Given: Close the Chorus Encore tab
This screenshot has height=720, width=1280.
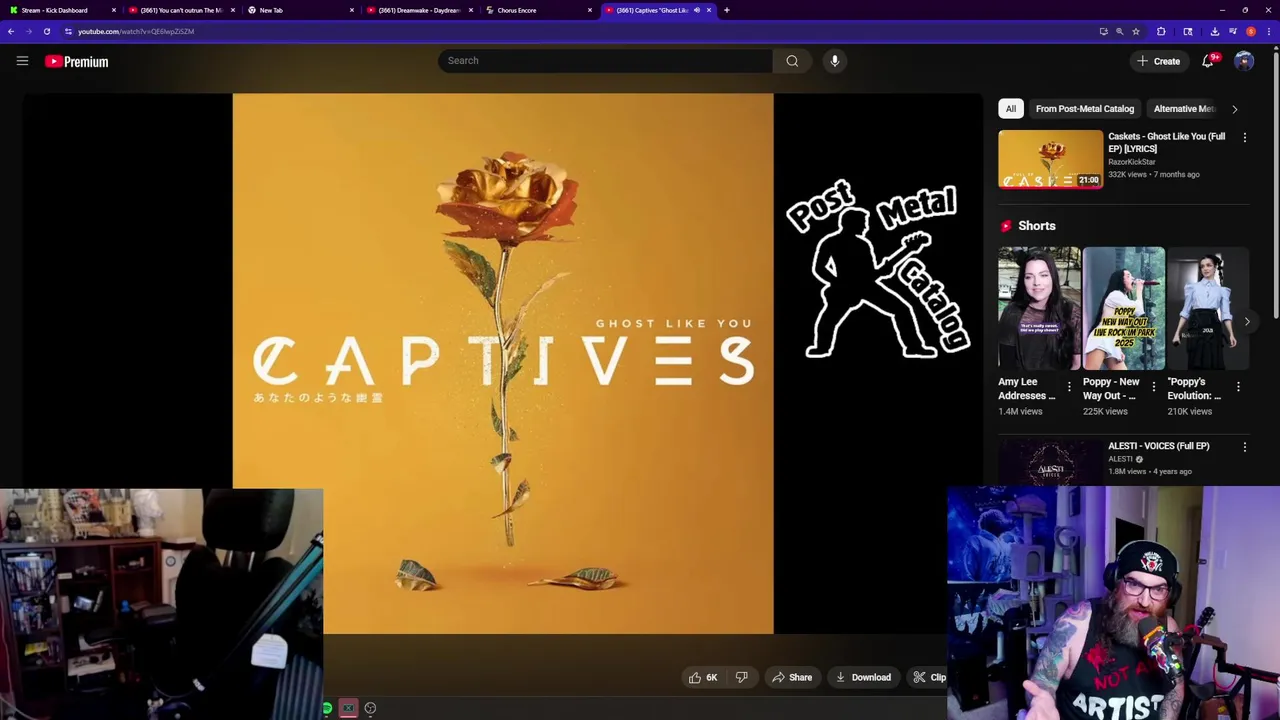Looking at the screenshot, I should 590,10.
